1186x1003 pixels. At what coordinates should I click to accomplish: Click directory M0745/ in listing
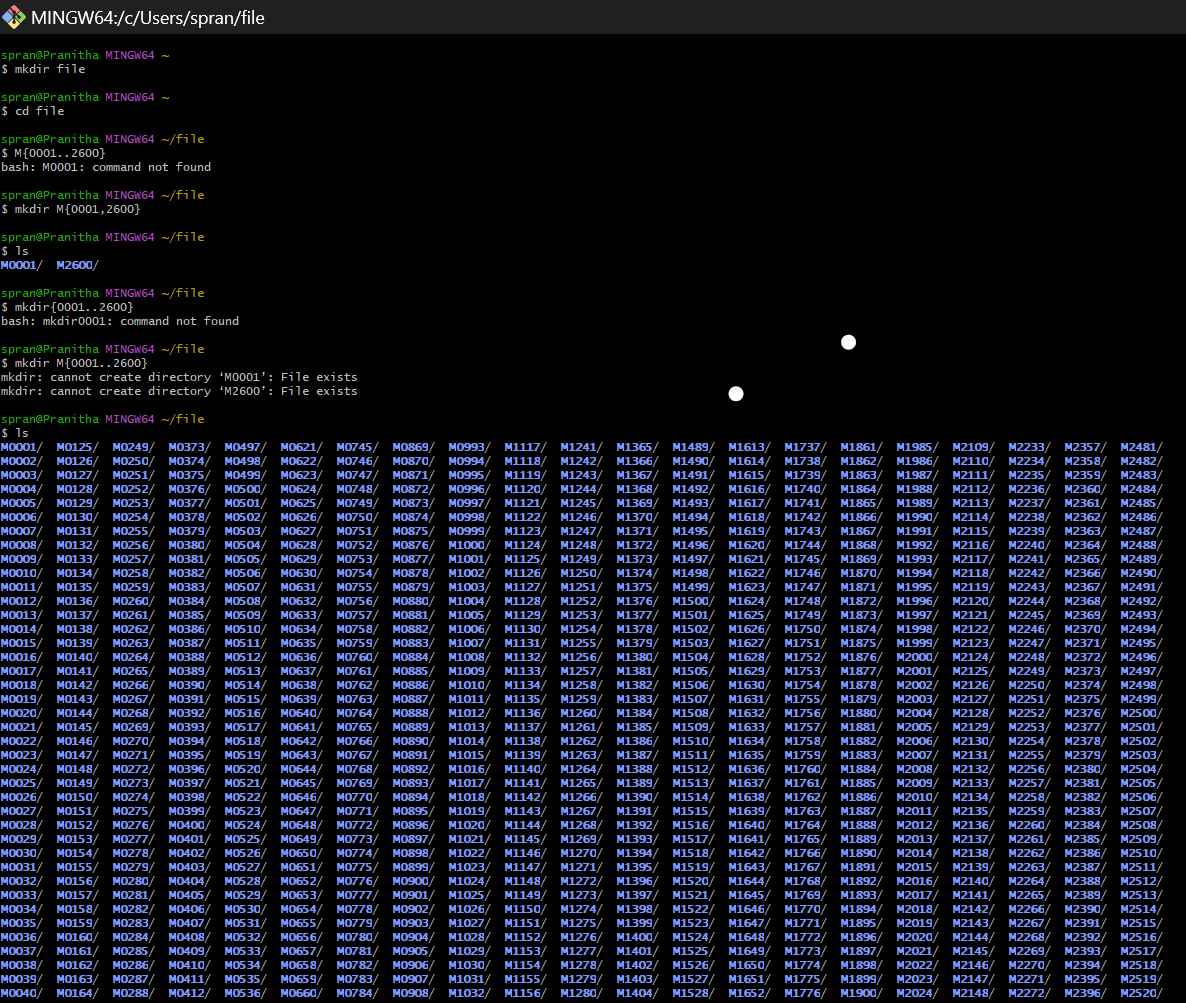[357, 447]
